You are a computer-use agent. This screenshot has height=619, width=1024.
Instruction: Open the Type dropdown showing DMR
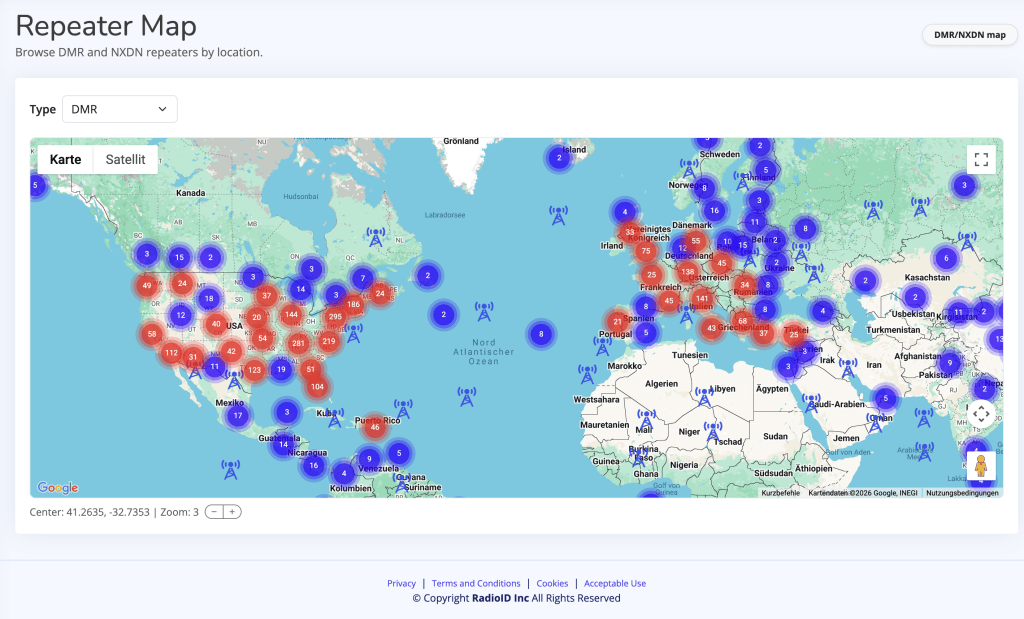[119, 109]
